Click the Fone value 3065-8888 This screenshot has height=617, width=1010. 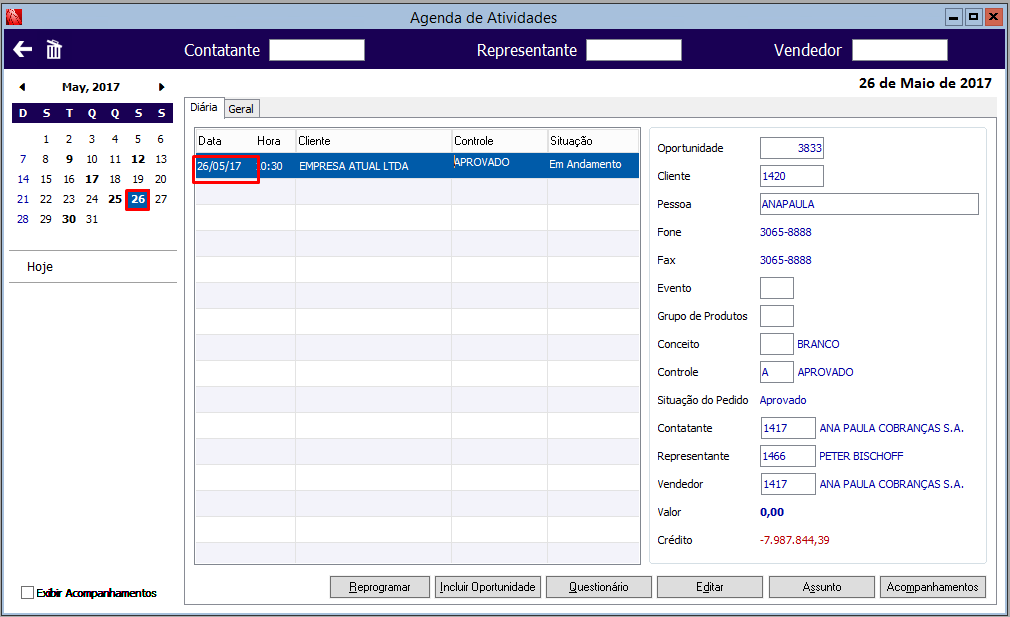785,232
